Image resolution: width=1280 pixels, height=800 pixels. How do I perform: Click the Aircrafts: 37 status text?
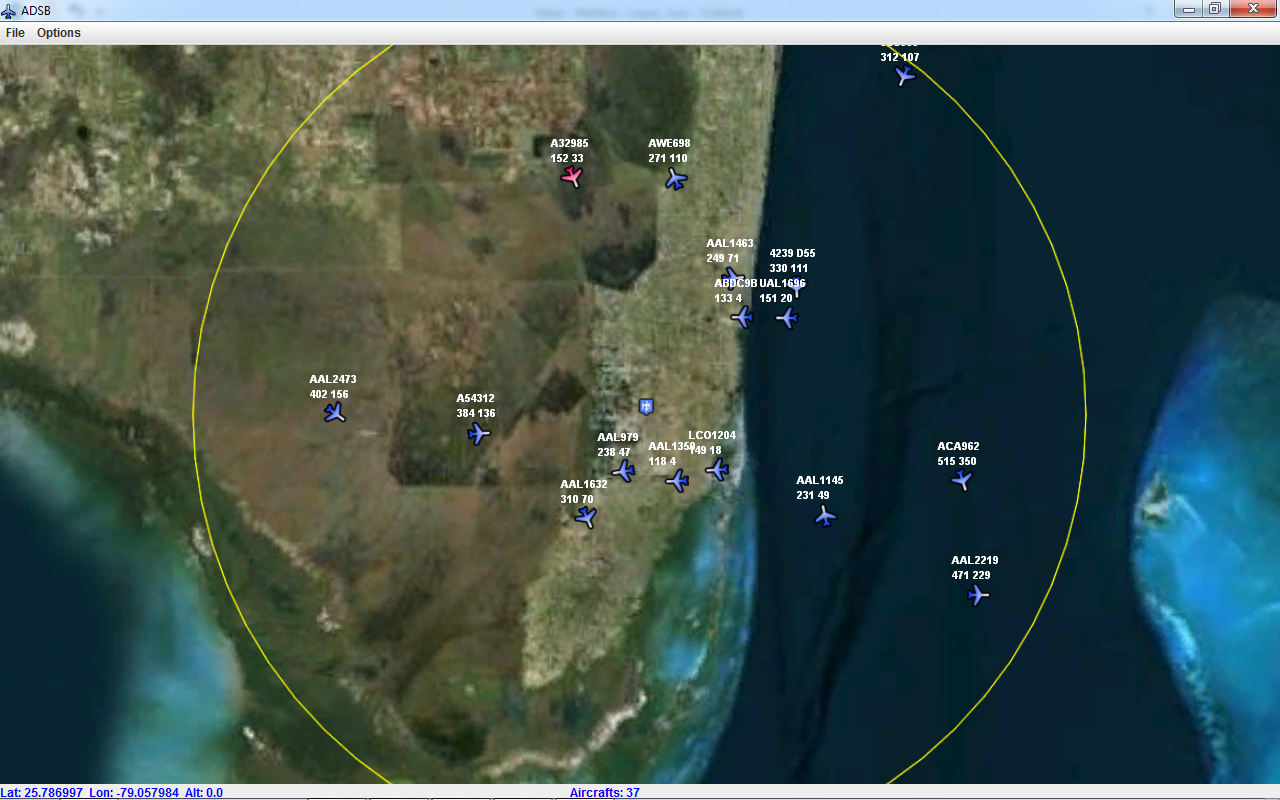tap(604, 793)
